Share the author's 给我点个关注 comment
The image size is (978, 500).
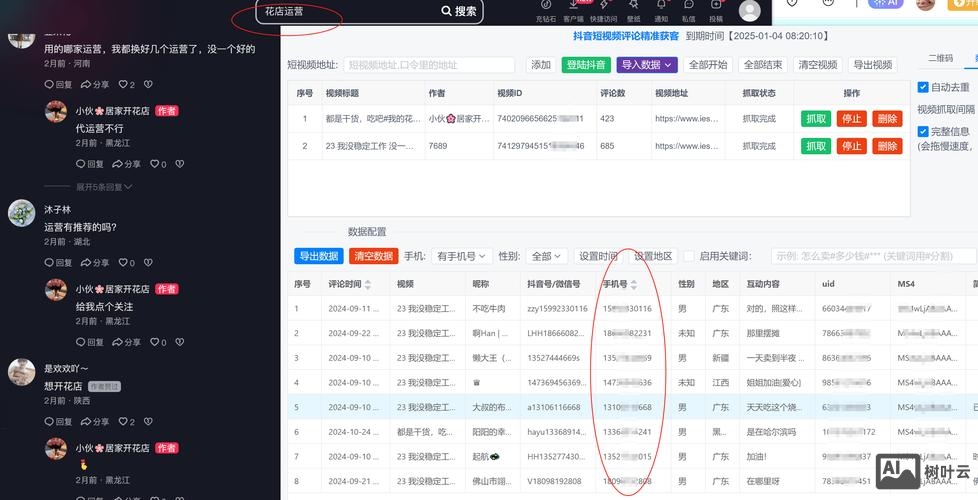126,342
